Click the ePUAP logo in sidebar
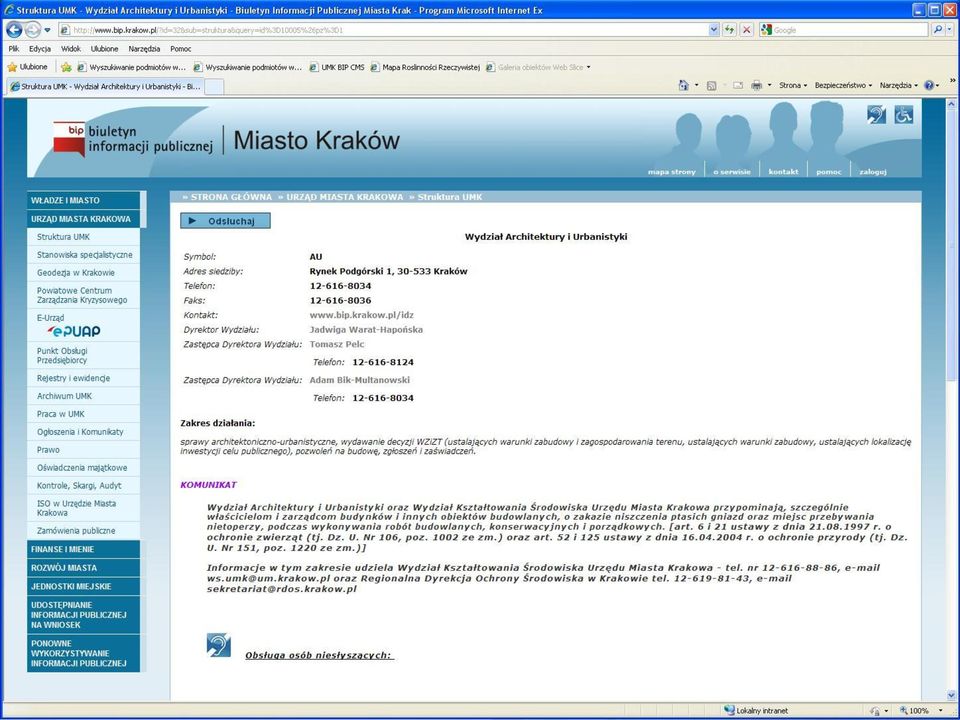 pyautogui.click(x=74, y=331)
